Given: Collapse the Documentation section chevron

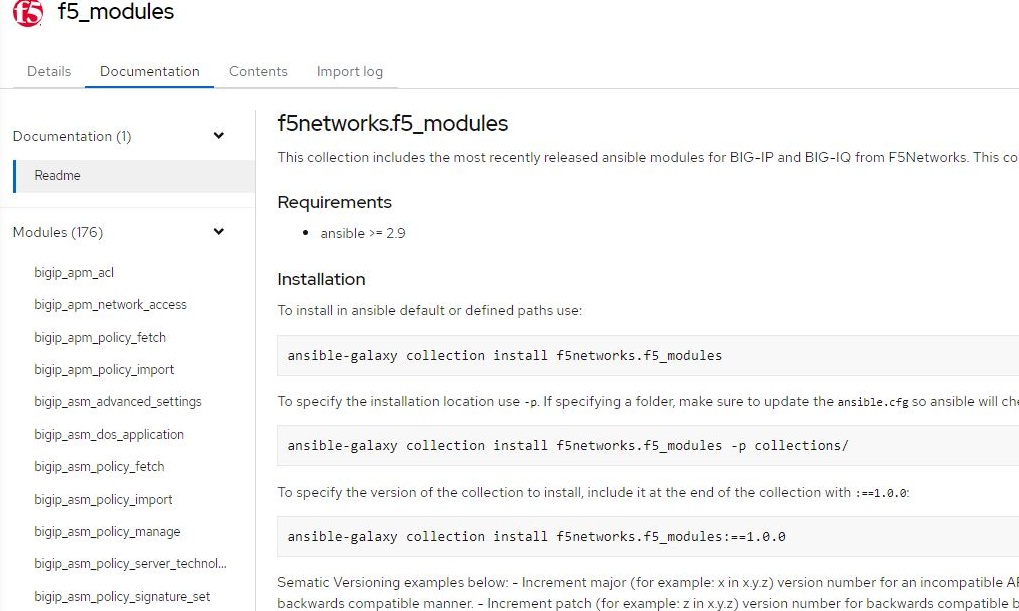Looking at the screenshot, I should coord(219,136).
